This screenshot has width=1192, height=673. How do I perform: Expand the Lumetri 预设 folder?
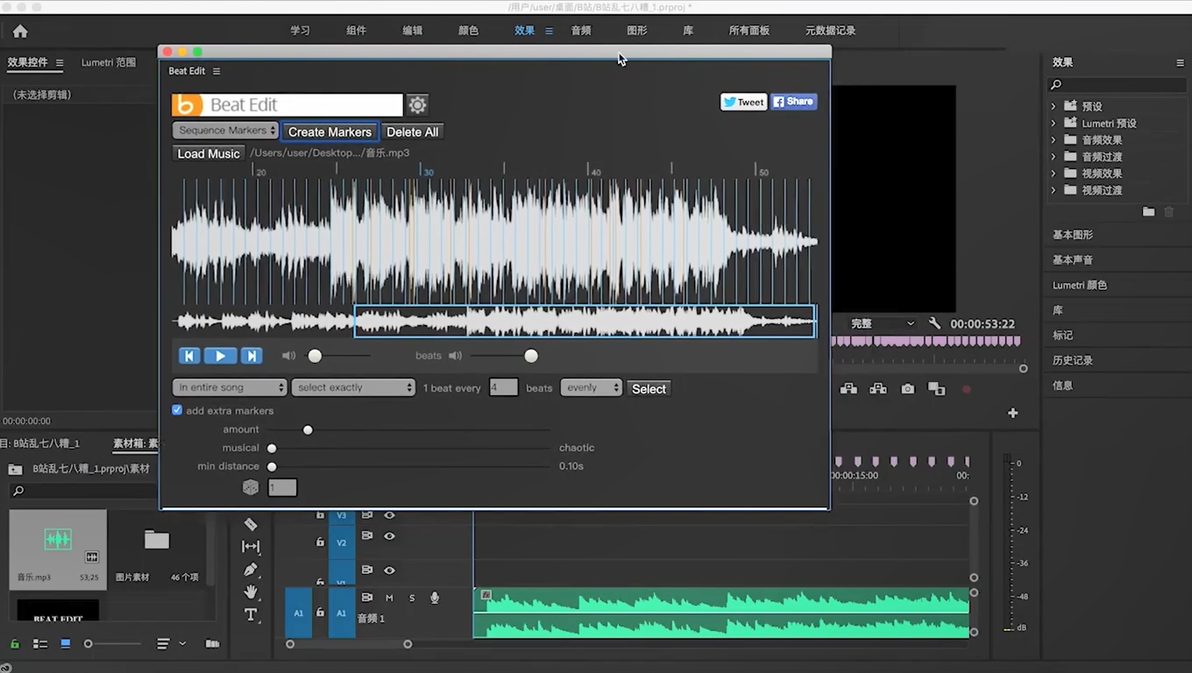click(1053, 123)
